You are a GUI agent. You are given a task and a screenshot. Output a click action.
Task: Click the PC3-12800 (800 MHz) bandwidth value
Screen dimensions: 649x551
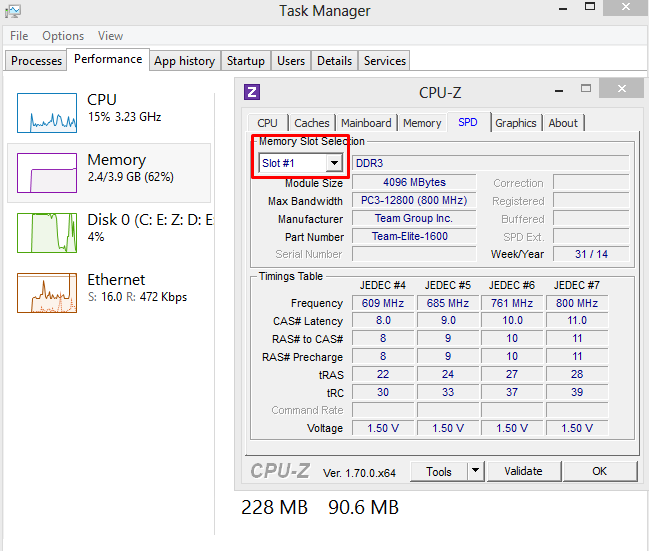click(414, 200)
